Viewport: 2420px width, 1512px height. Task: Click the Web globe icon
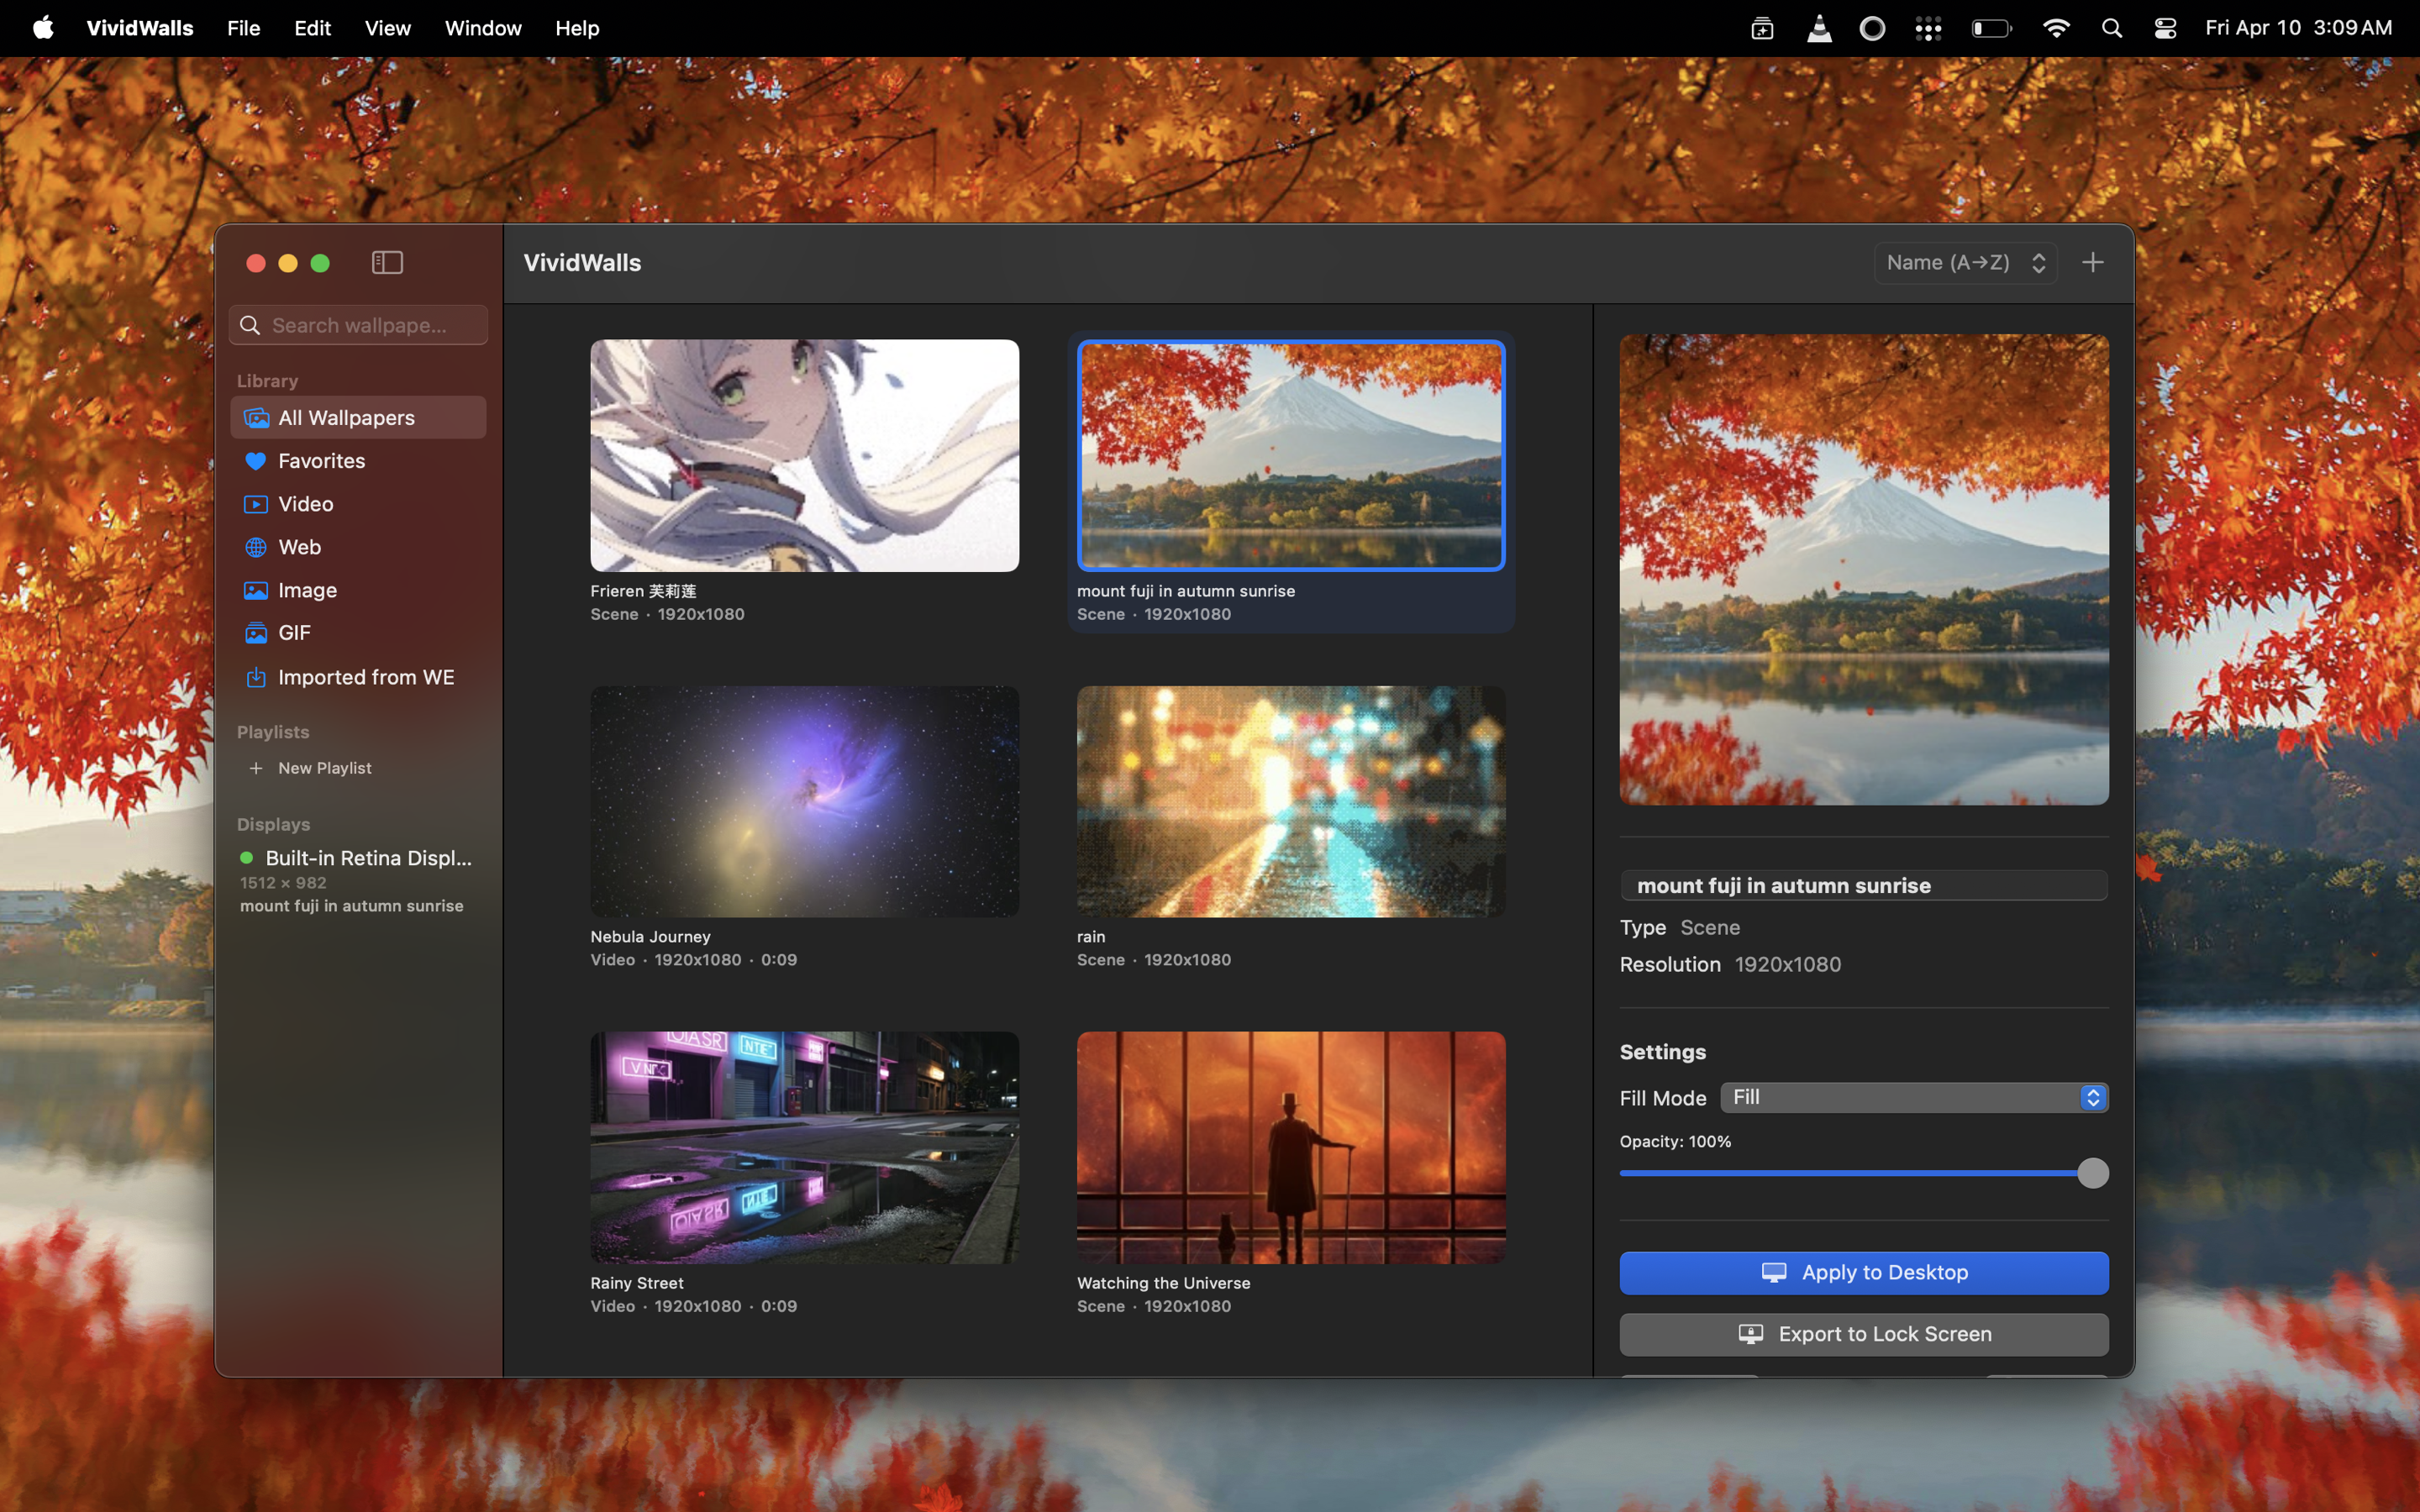click(256, 547)
